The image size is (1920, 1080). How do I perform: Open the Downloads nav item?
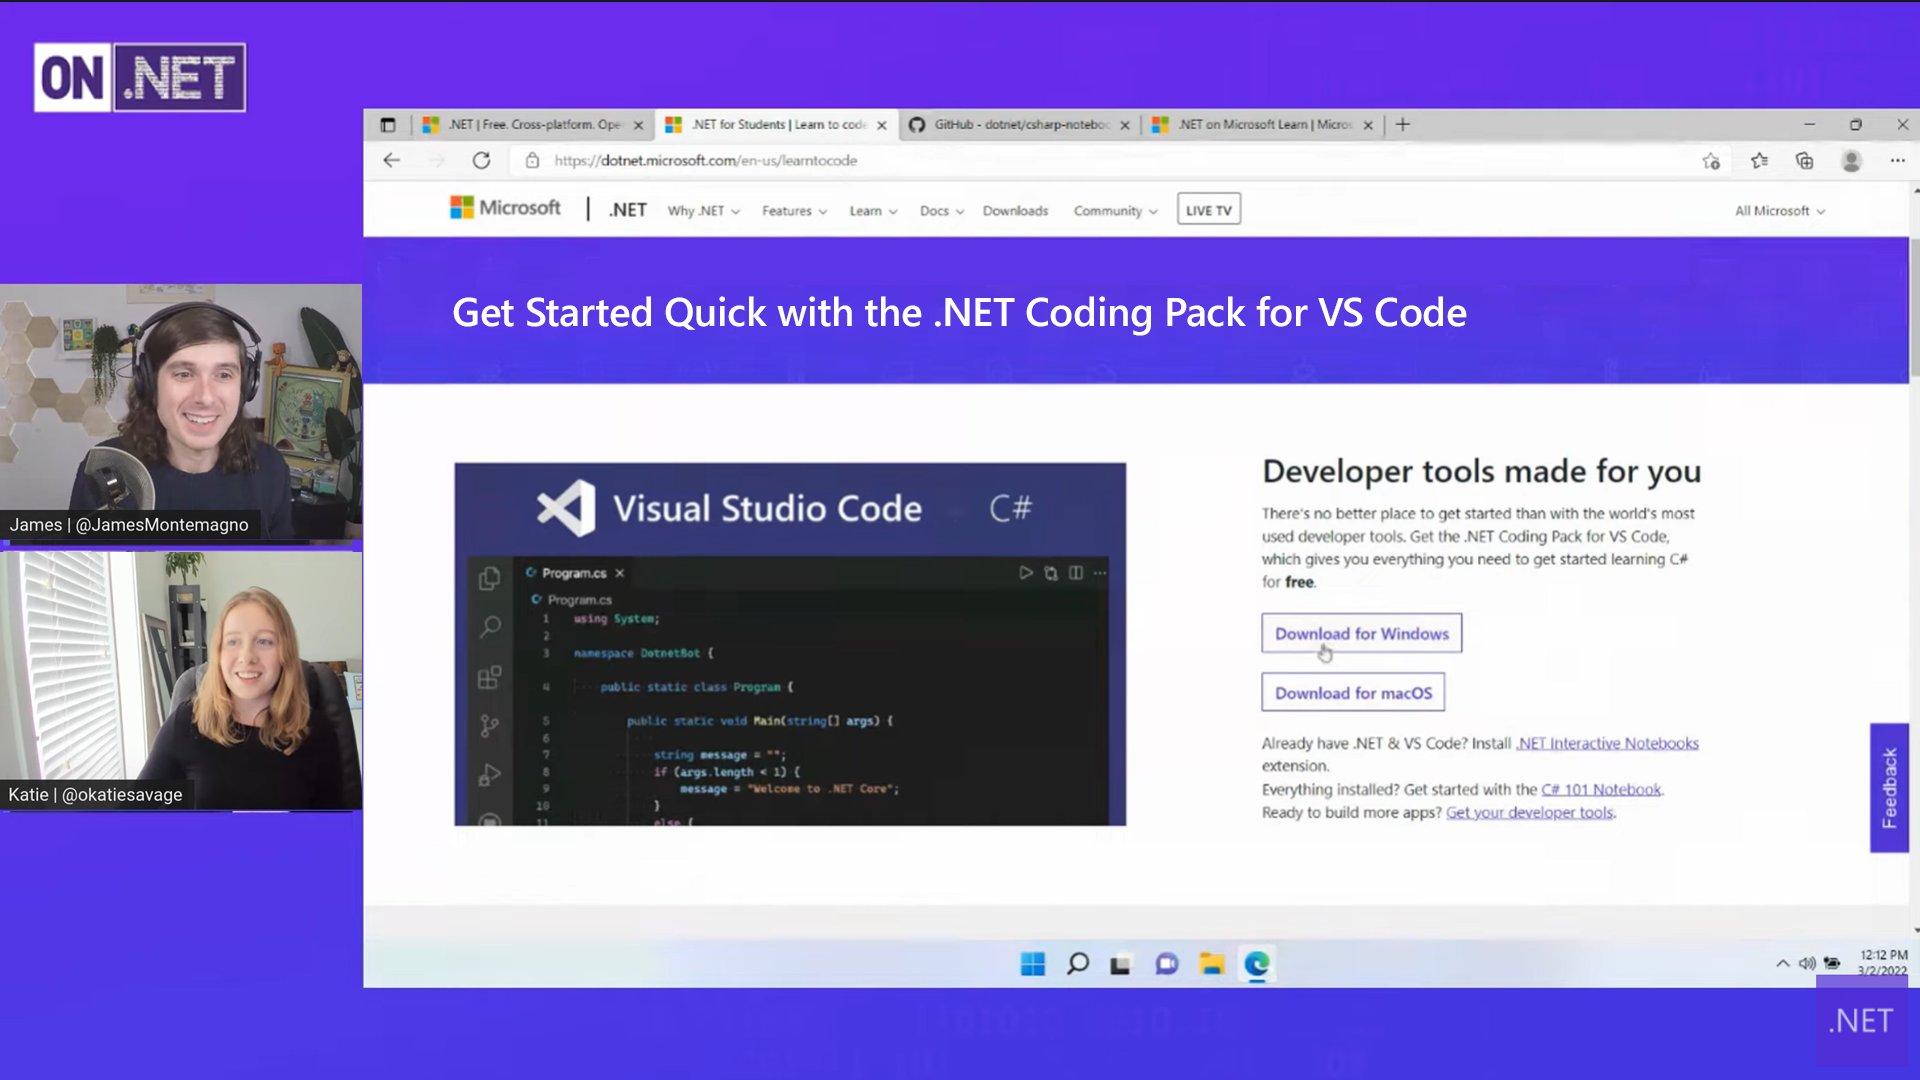(1015, 211)
